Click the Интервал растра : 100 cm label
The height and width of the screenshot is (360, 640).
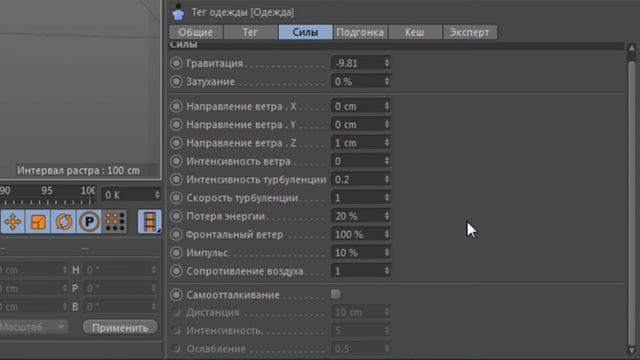click(x=78, y=171)
